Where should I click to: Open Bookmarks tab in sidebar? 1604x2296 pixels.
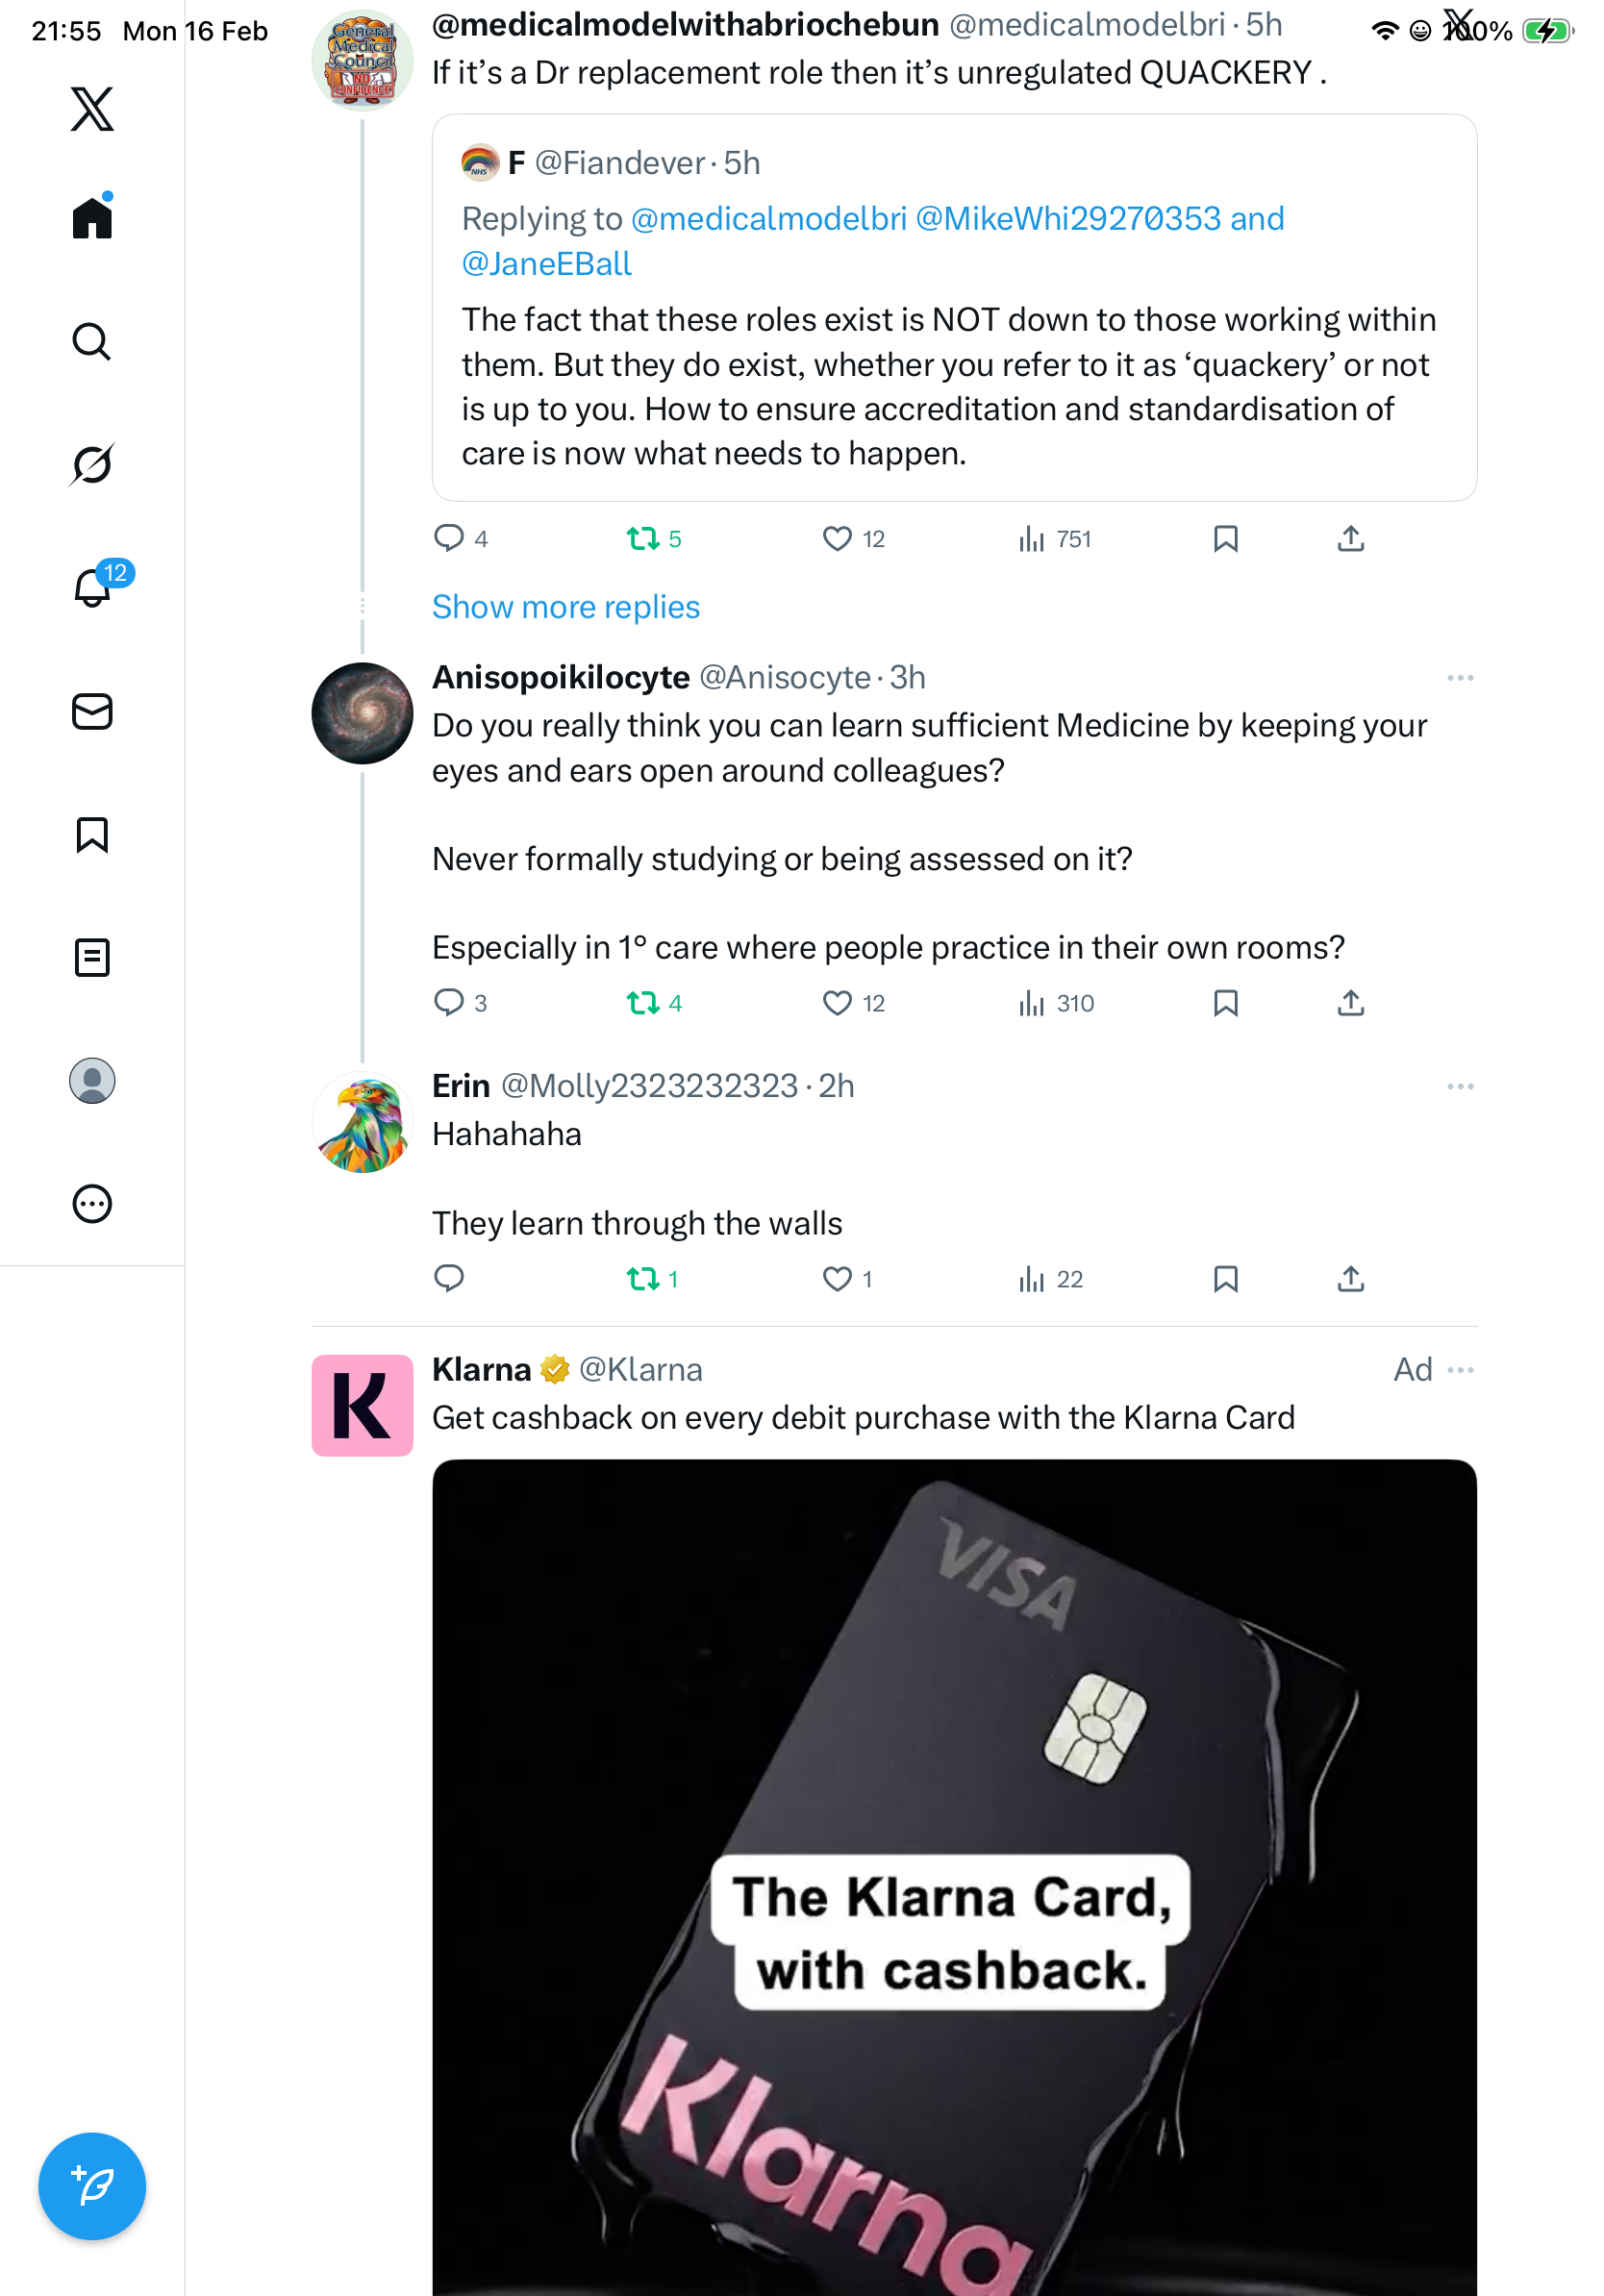92,835
